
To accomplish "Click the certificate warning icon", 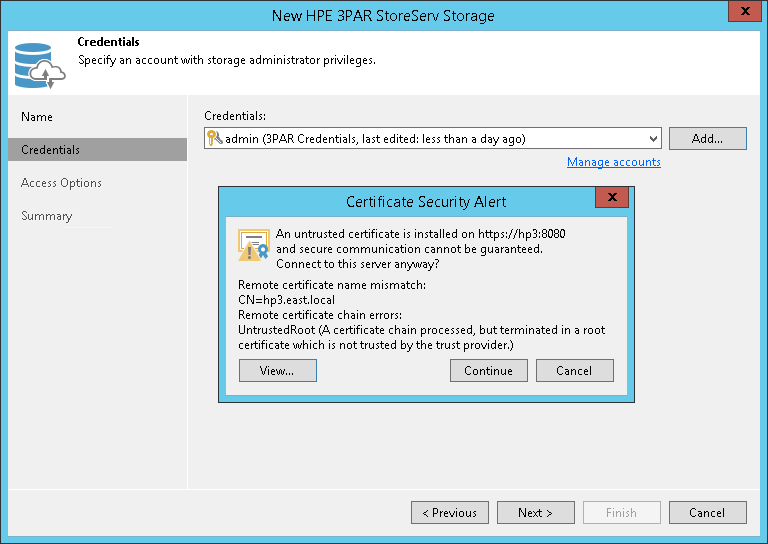I will tap(253, 246).
